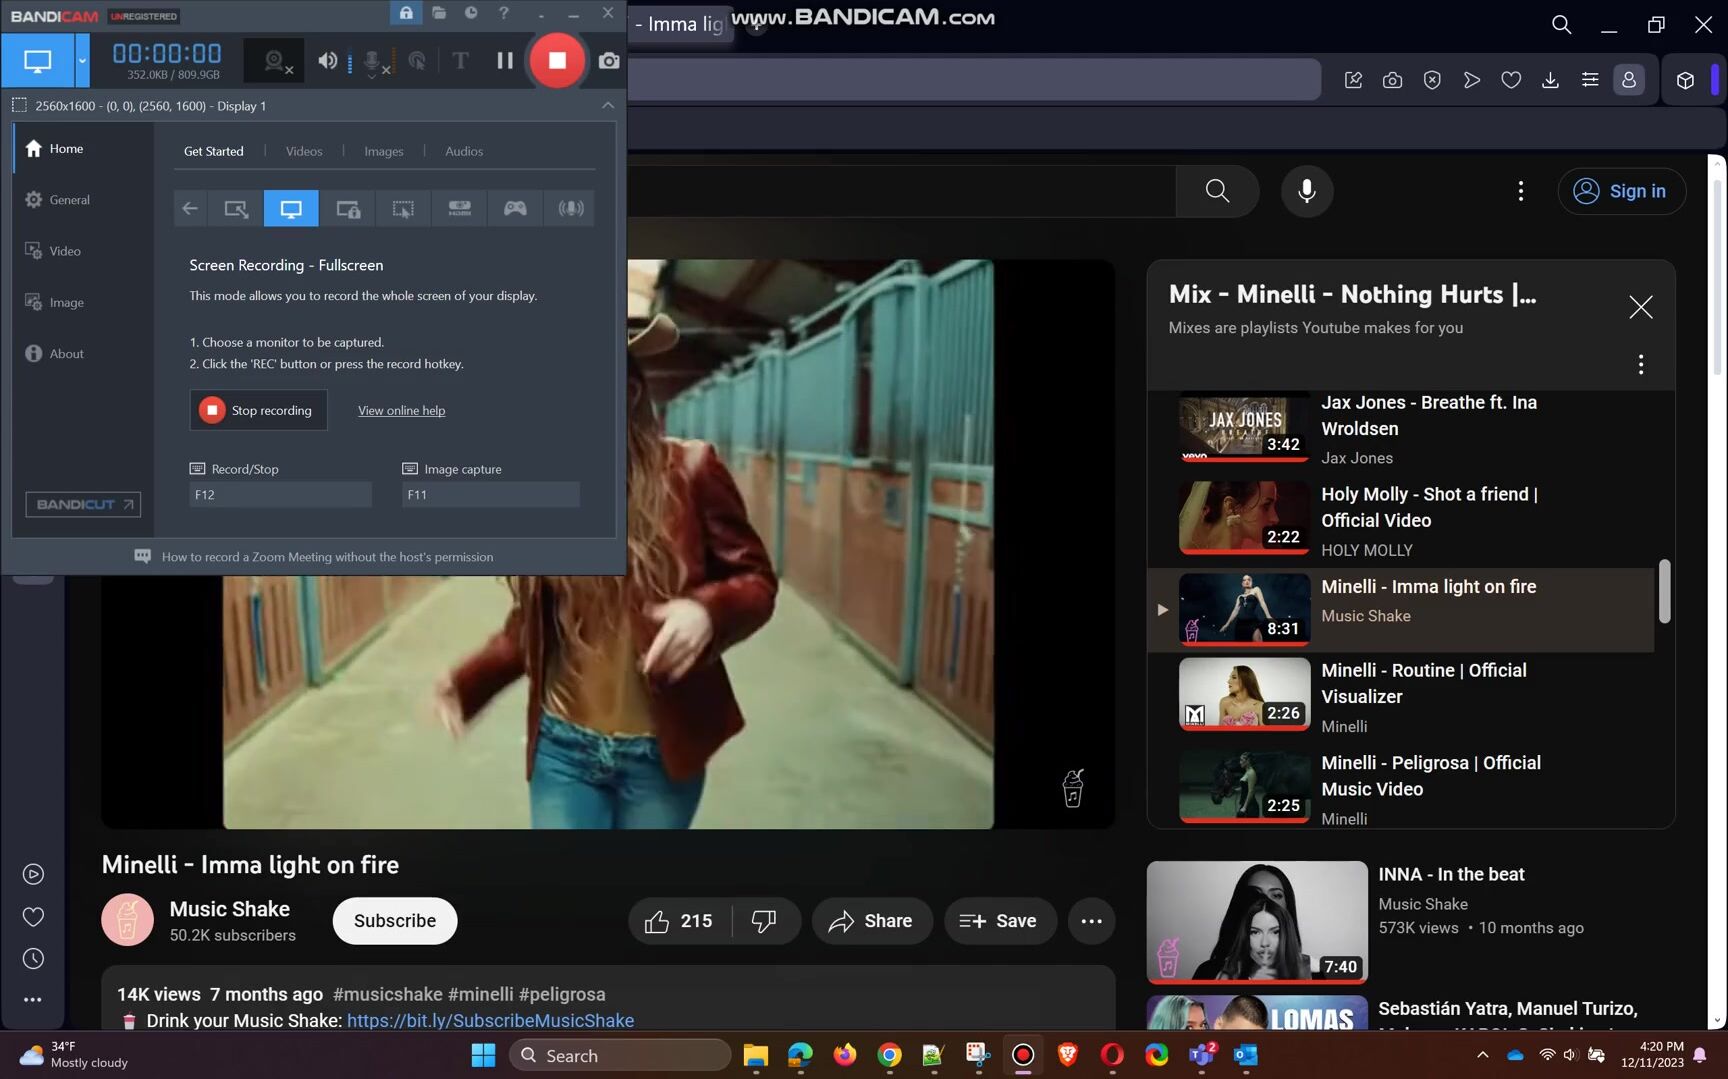Play INNA In the beat video
Viewport: 1728px width, 1079px height.
(1257, 922)
